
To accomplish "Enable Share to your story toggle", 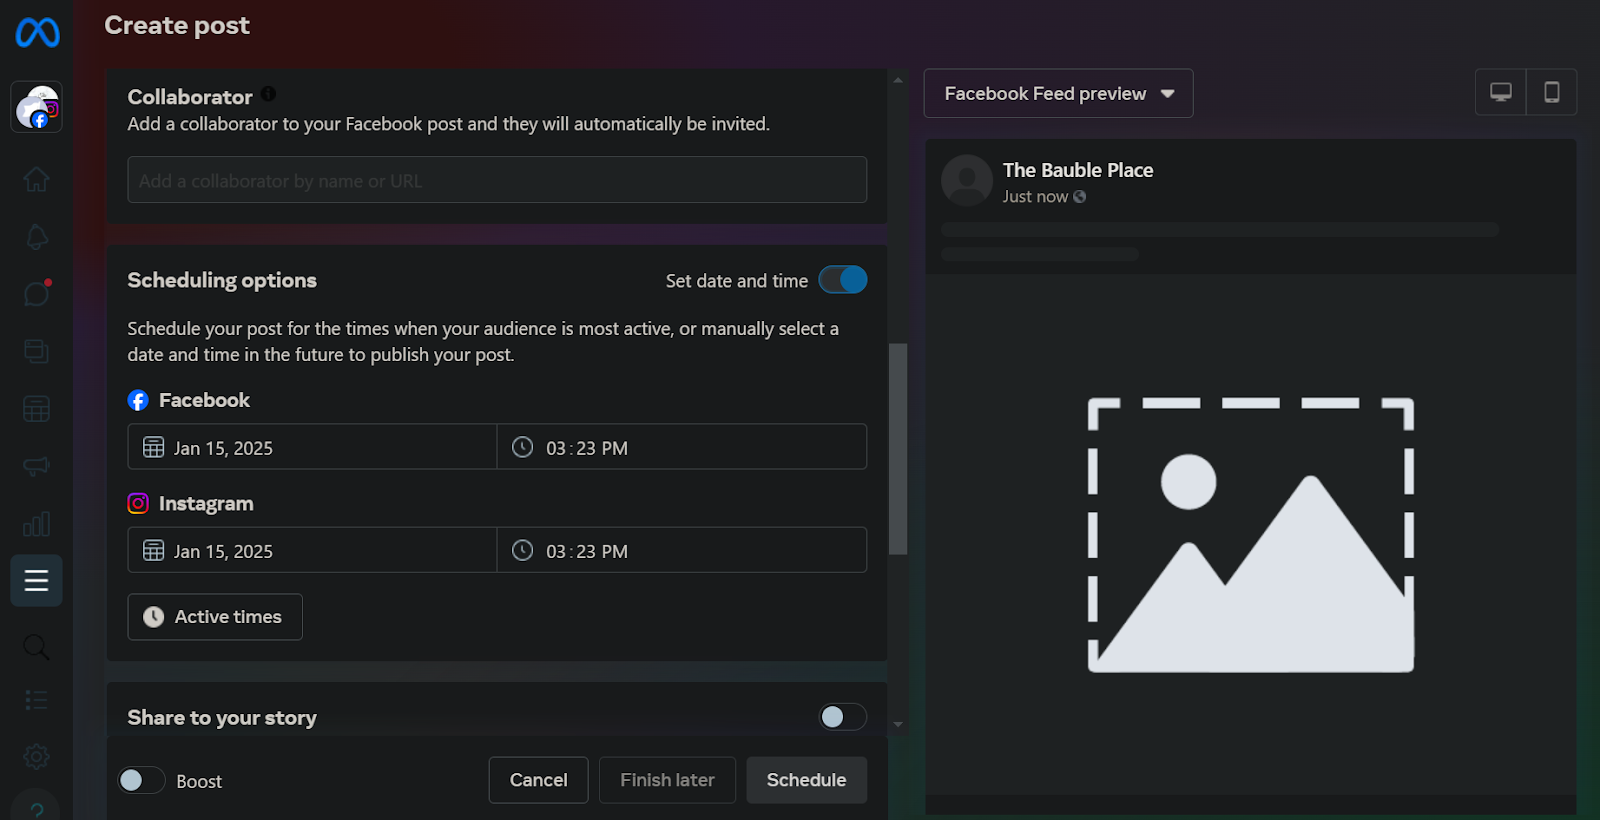I will (843, 717).
